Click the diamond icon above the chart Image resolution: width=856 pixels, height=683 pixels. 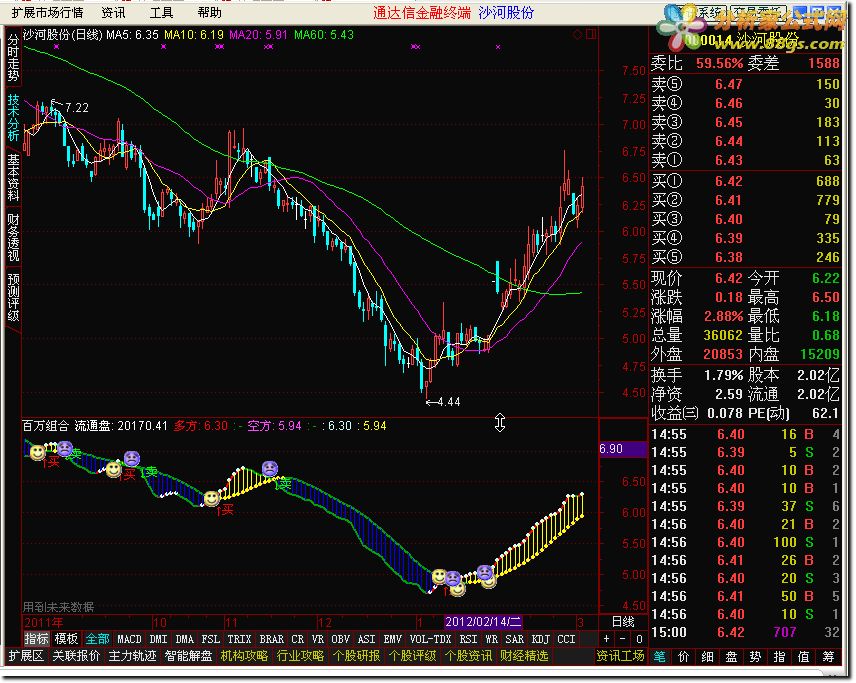tap(577, 35)
